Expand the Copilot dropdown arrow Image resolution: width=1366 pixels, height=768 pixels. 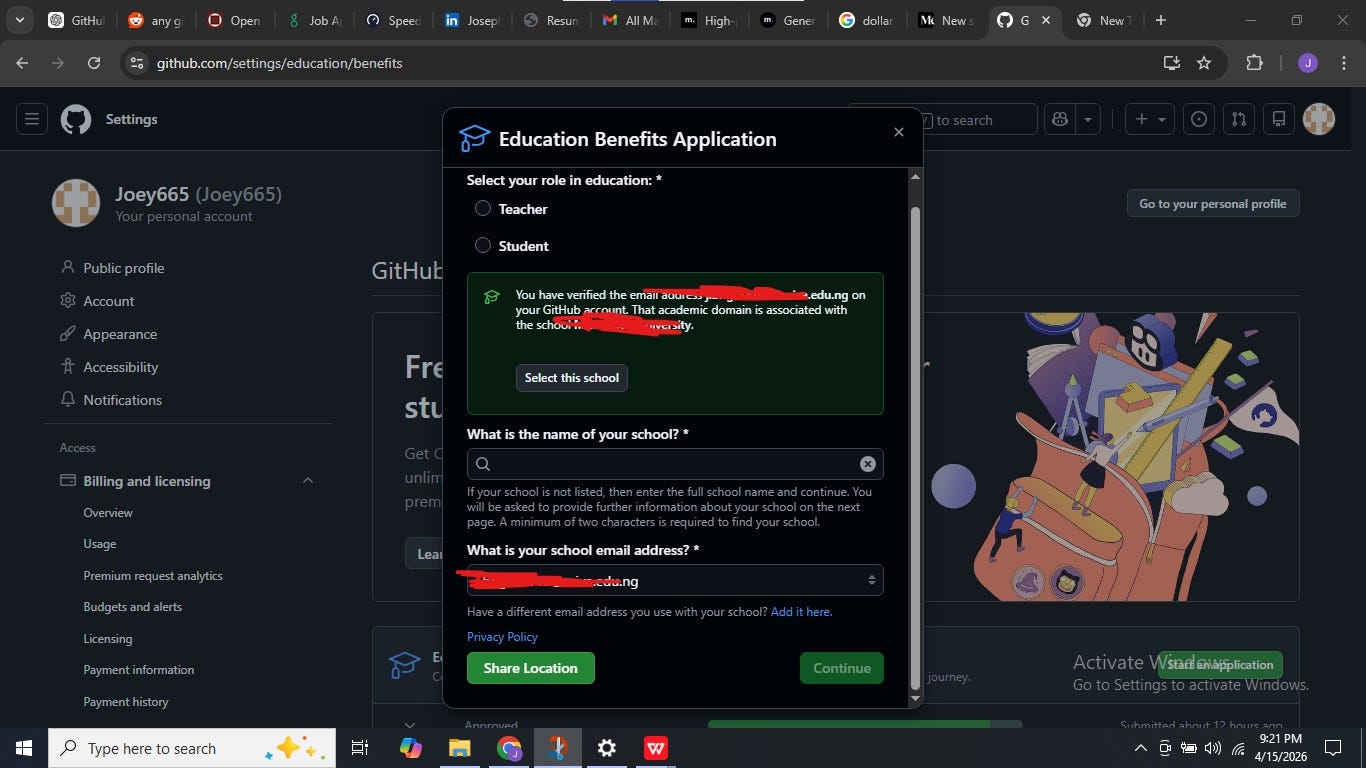tap(1088, 119)
